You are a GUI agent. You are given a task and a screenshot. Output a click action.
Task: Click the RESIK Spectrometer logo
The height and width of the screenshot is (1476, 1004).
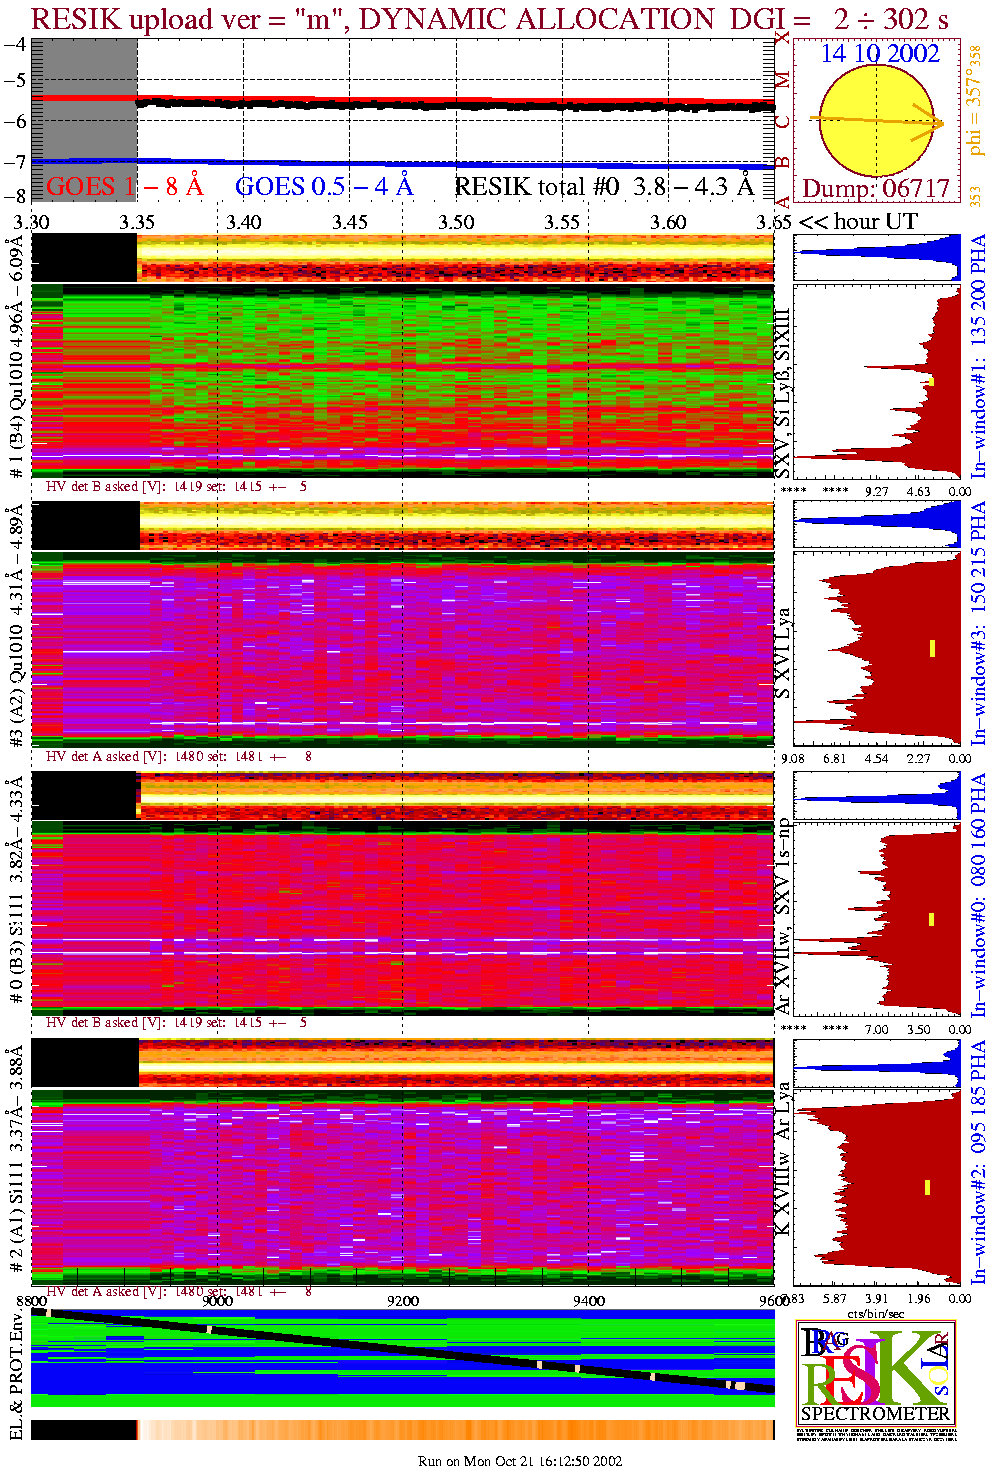(875, 1372)
